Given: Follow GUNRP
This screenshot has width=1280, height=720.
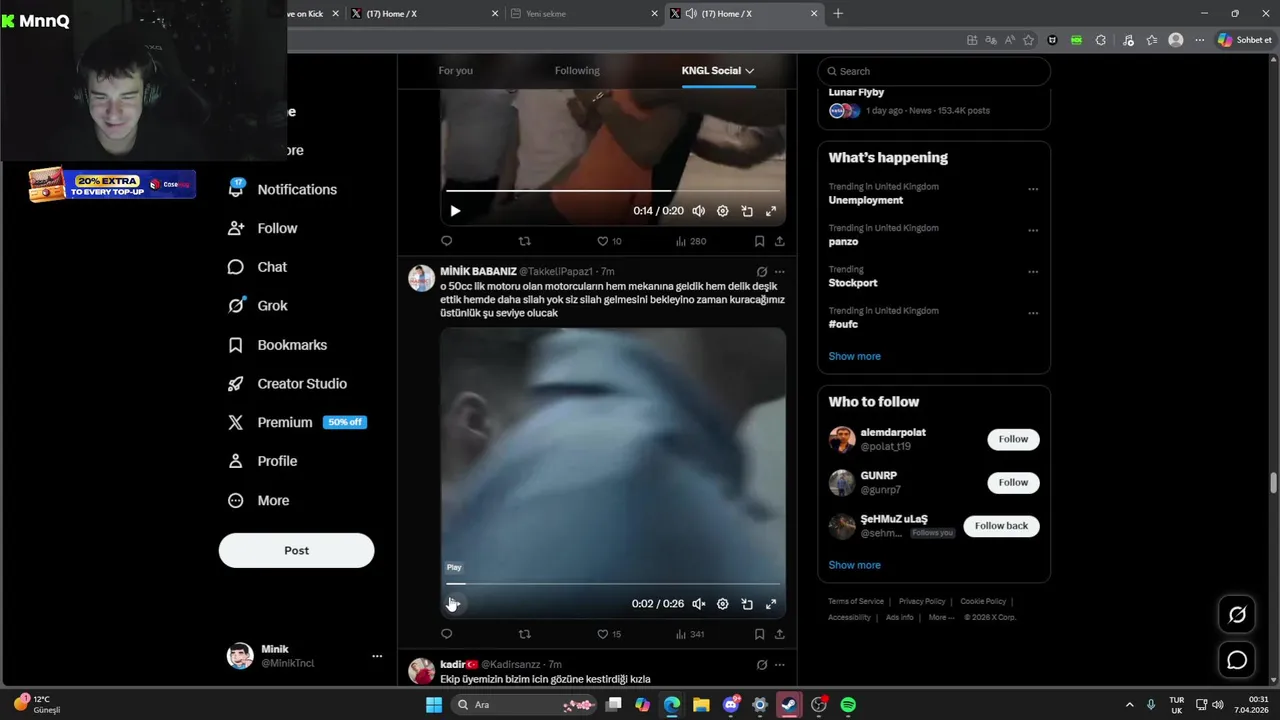Looking at the screenshot, I should coord(1013,482).
